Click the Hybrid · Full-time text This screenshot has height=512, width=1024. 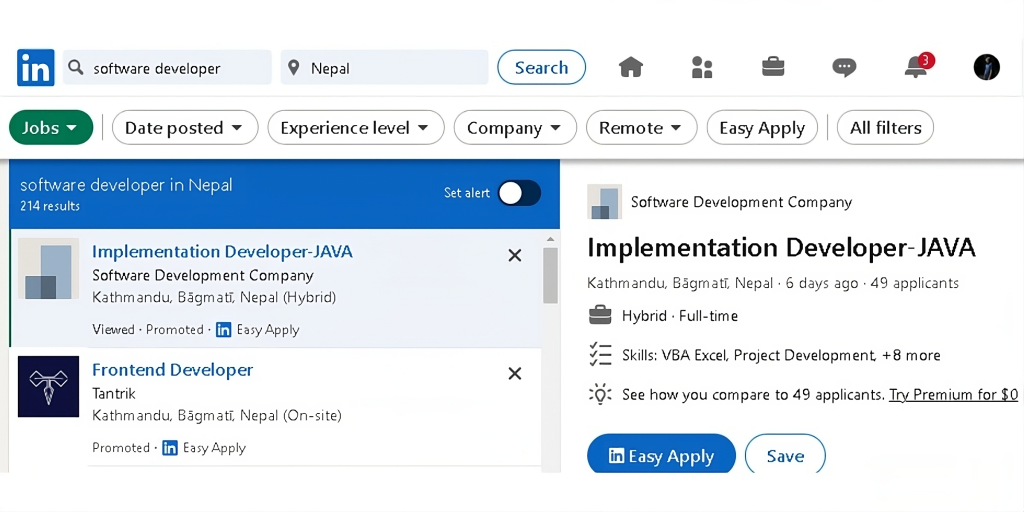pyautogui.click(x=680, y=316)
